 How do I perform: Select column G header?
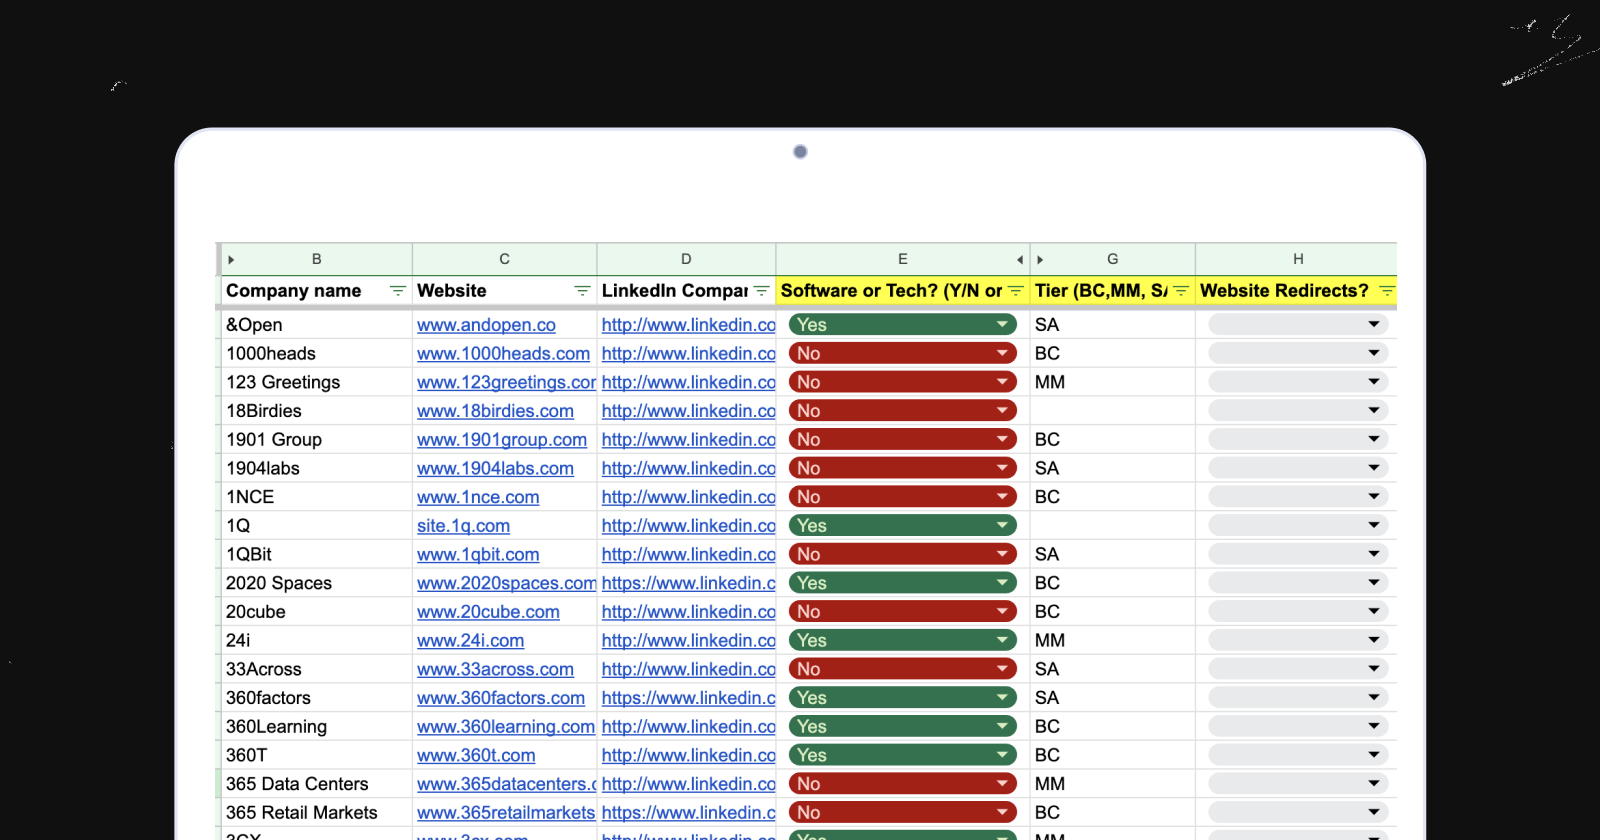click(x=1112, y=259)
